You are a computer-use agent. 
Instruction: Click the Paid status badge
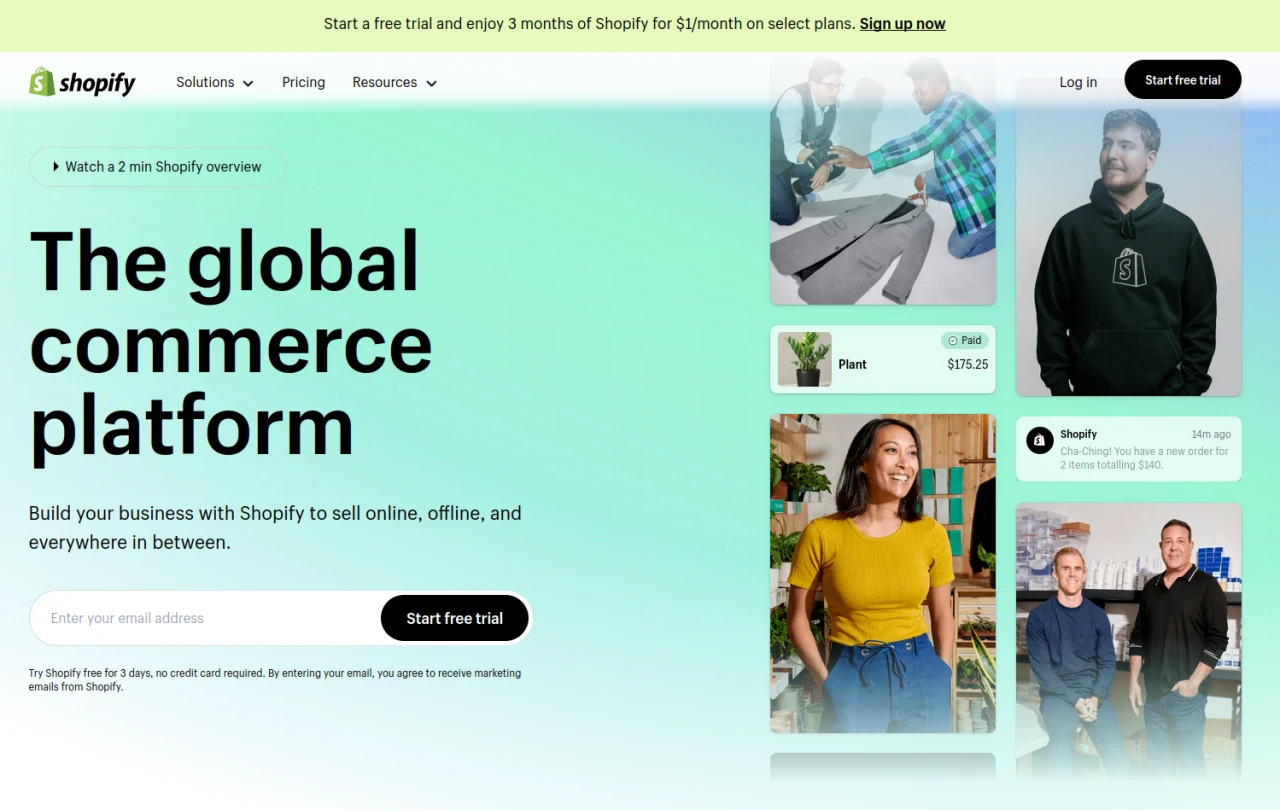pos(965,340)
